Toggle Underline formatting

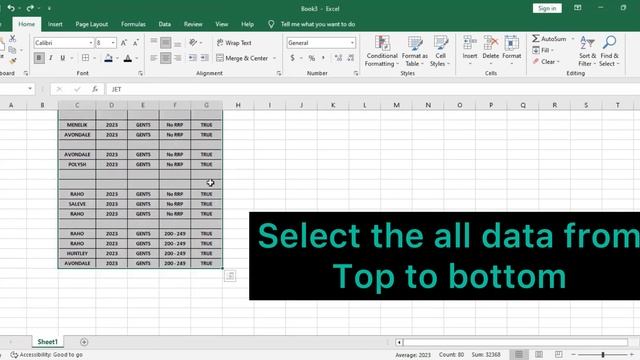(x=62, y=58)
